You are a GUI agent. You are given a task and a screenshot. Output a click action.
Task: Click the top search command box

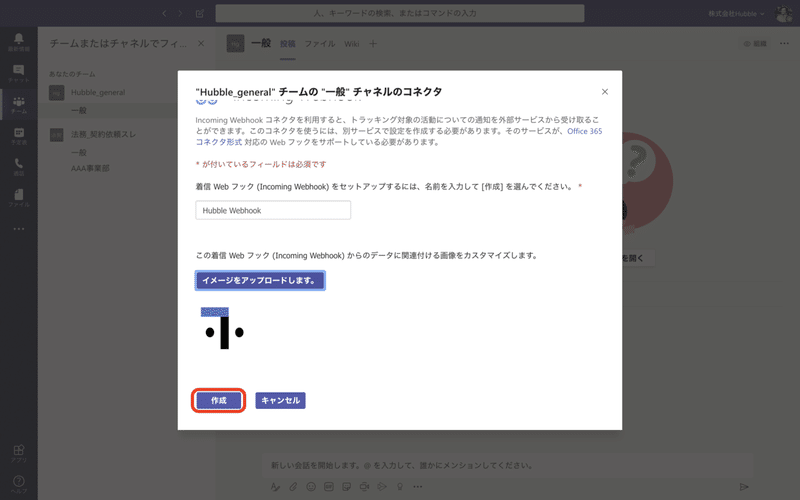tap(400, 13)
